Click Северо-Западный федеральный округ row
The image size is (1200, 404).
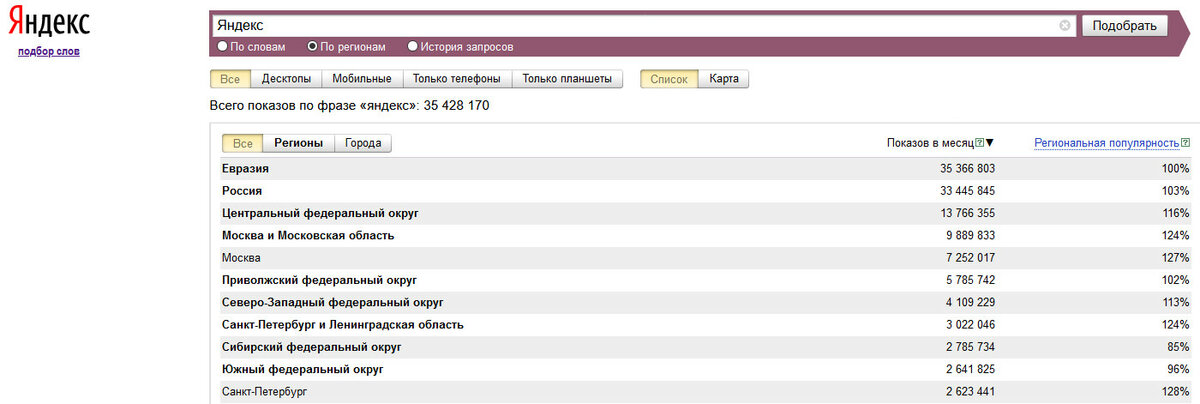pyautogui.click(x=332, y=302)
